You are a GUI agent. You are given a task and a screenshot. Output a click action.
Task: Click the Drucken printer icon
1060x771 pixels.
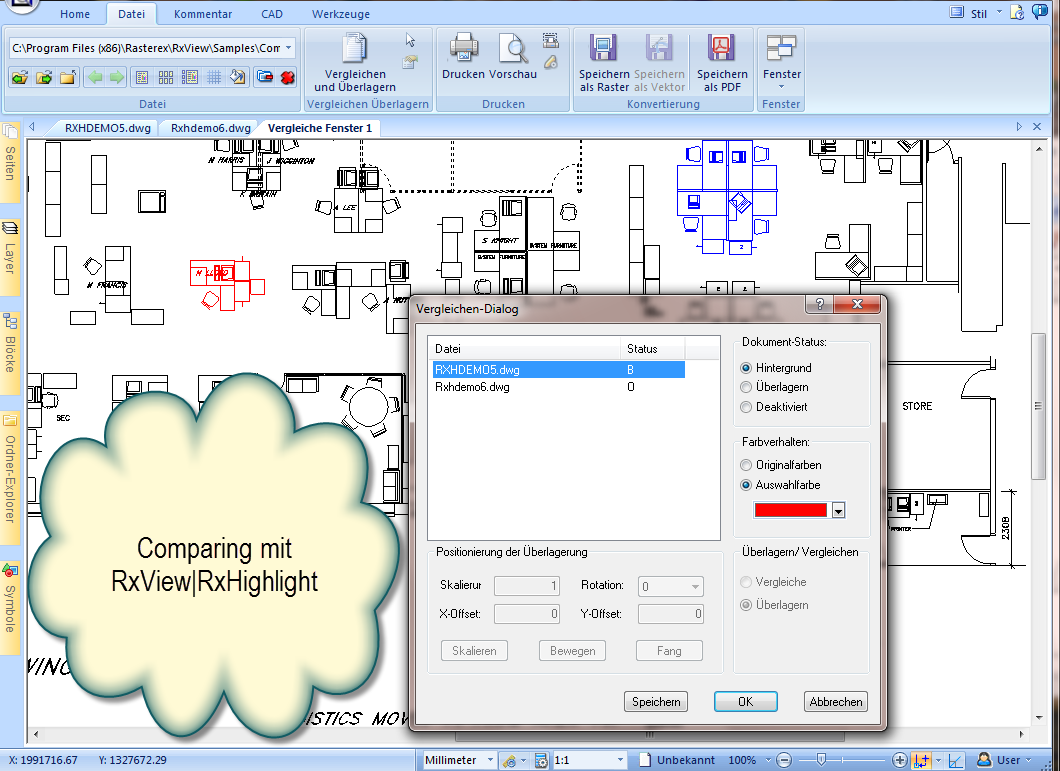[x=463, y=48]
